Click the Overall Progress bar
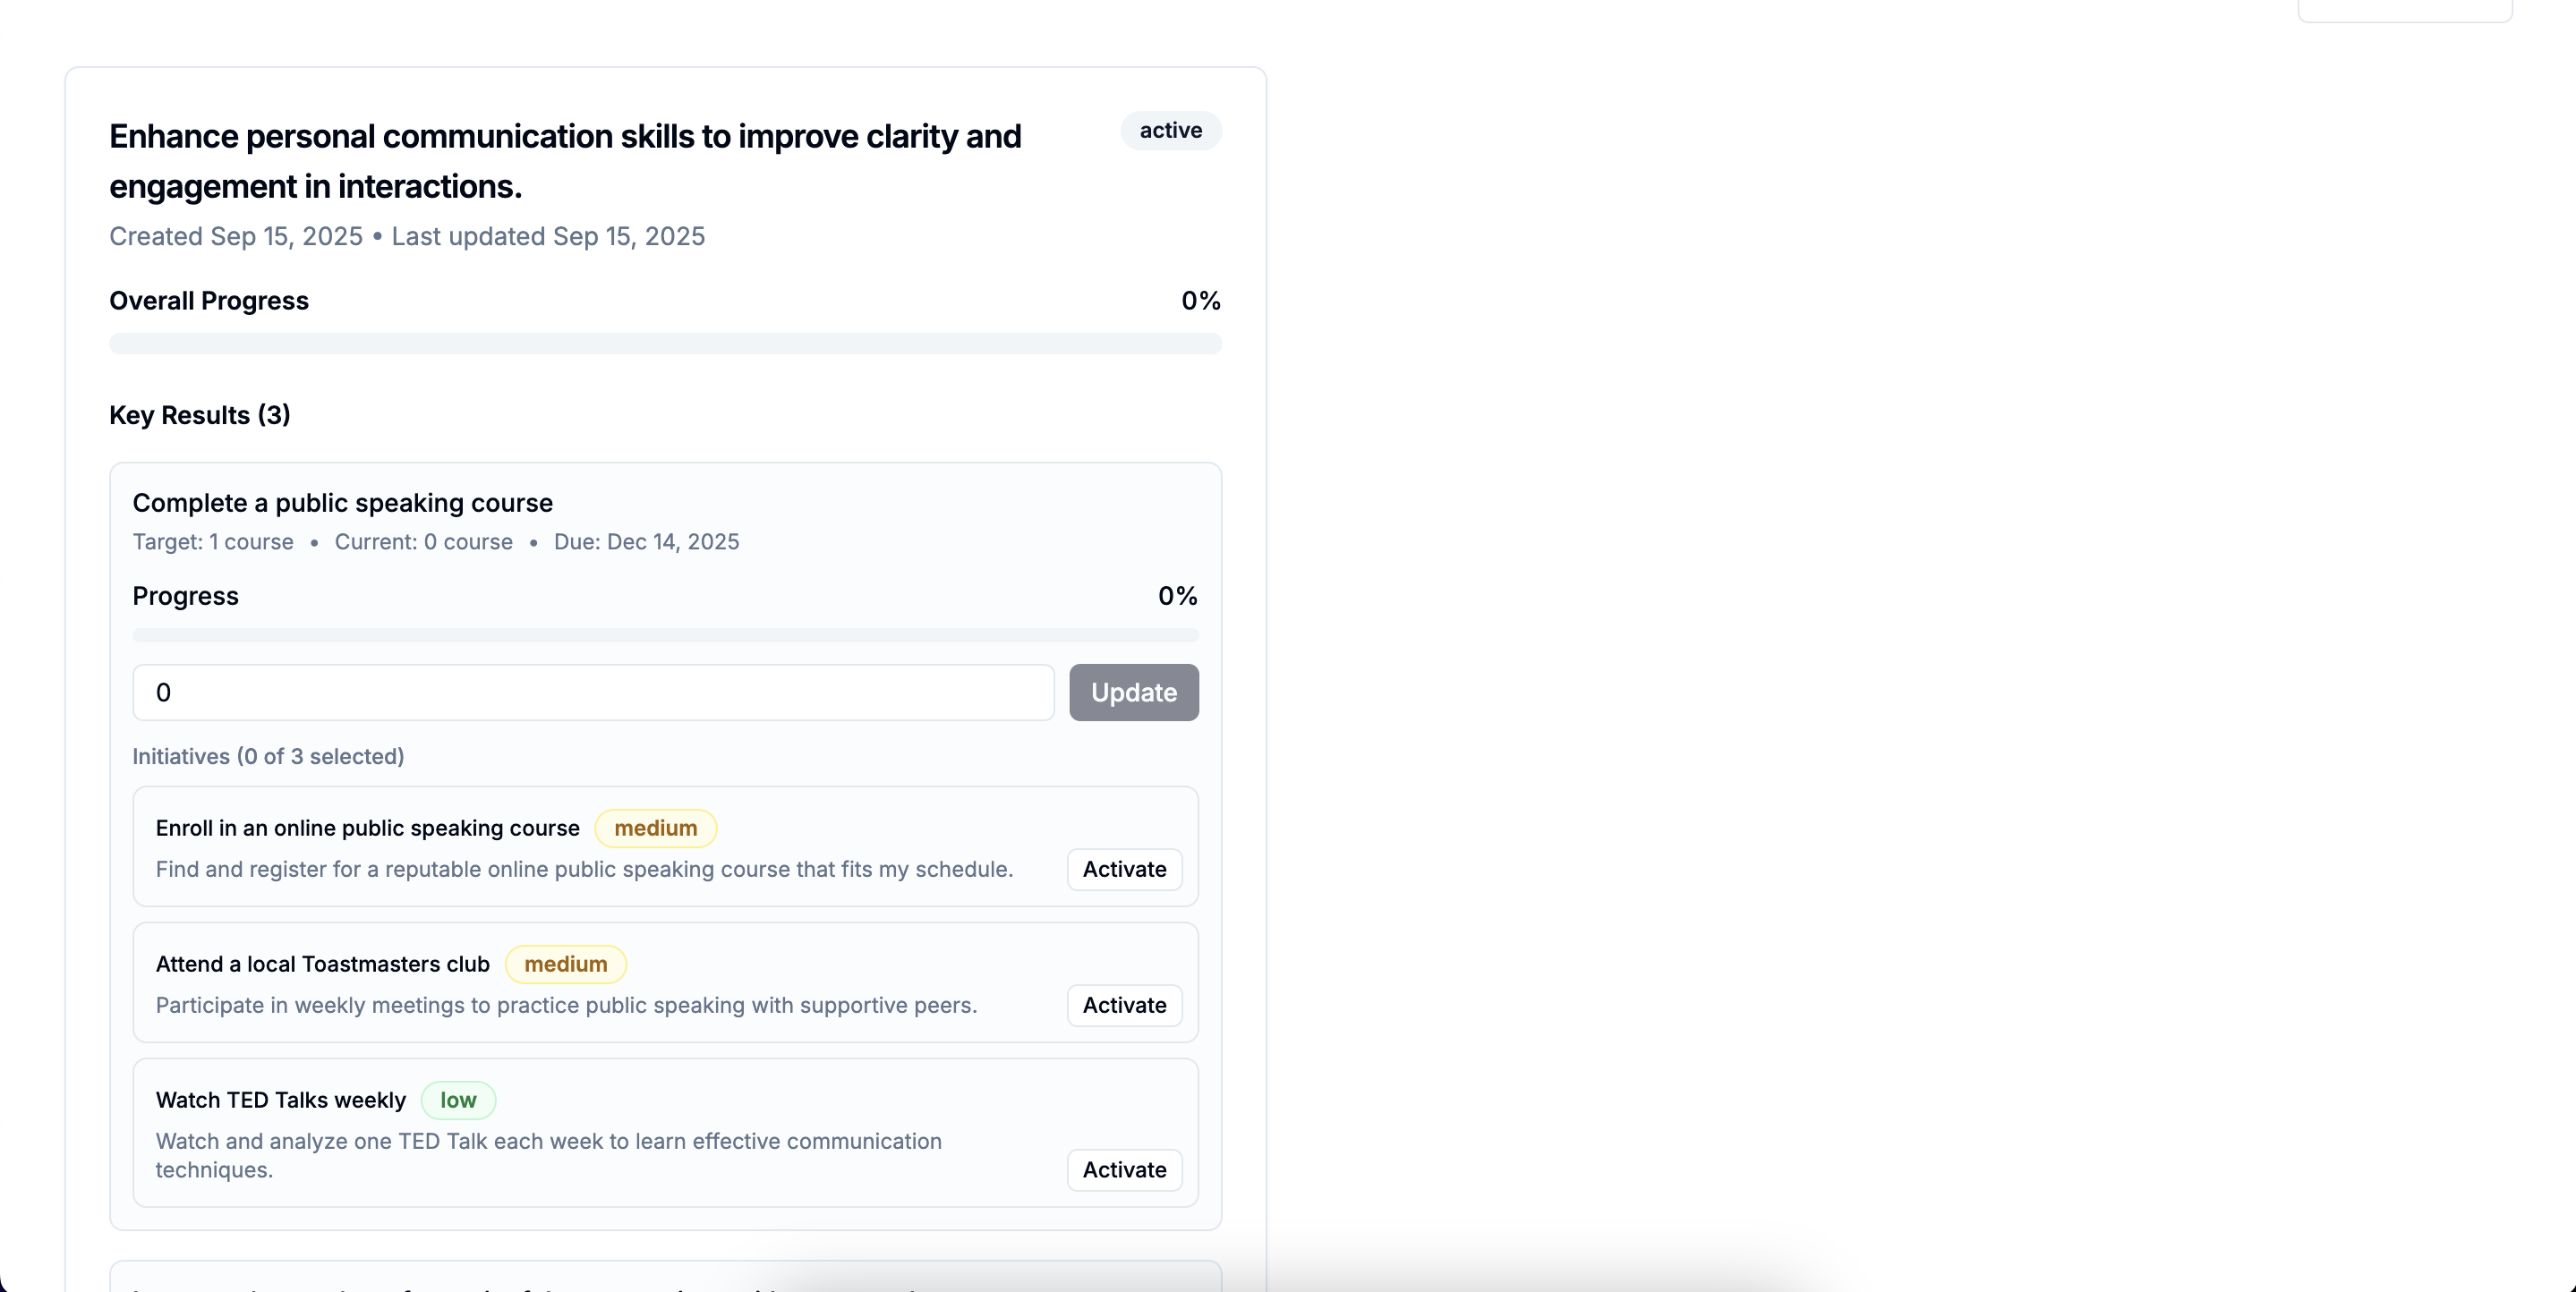This screenshot has height=1292, width=2576. 665,343
